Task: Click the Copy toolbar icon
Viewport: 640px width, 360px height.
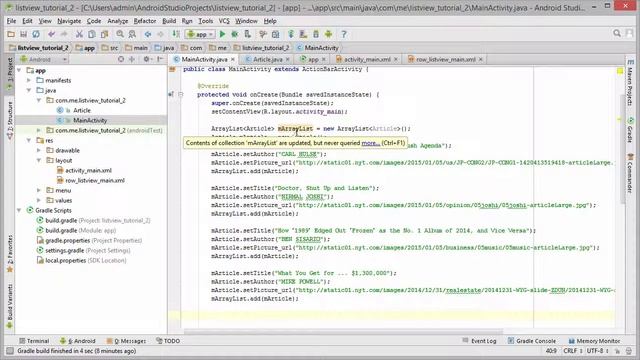Action: [x=92, y=34]
